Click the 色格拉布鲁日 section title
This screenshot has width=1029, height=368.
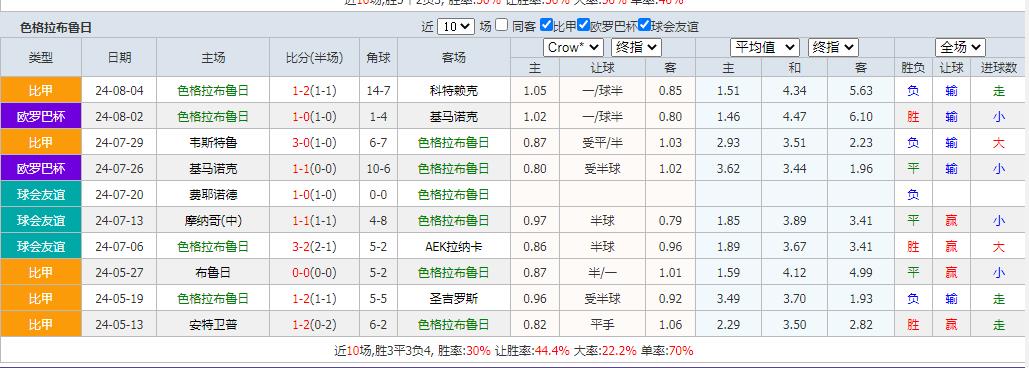[56, 28]
